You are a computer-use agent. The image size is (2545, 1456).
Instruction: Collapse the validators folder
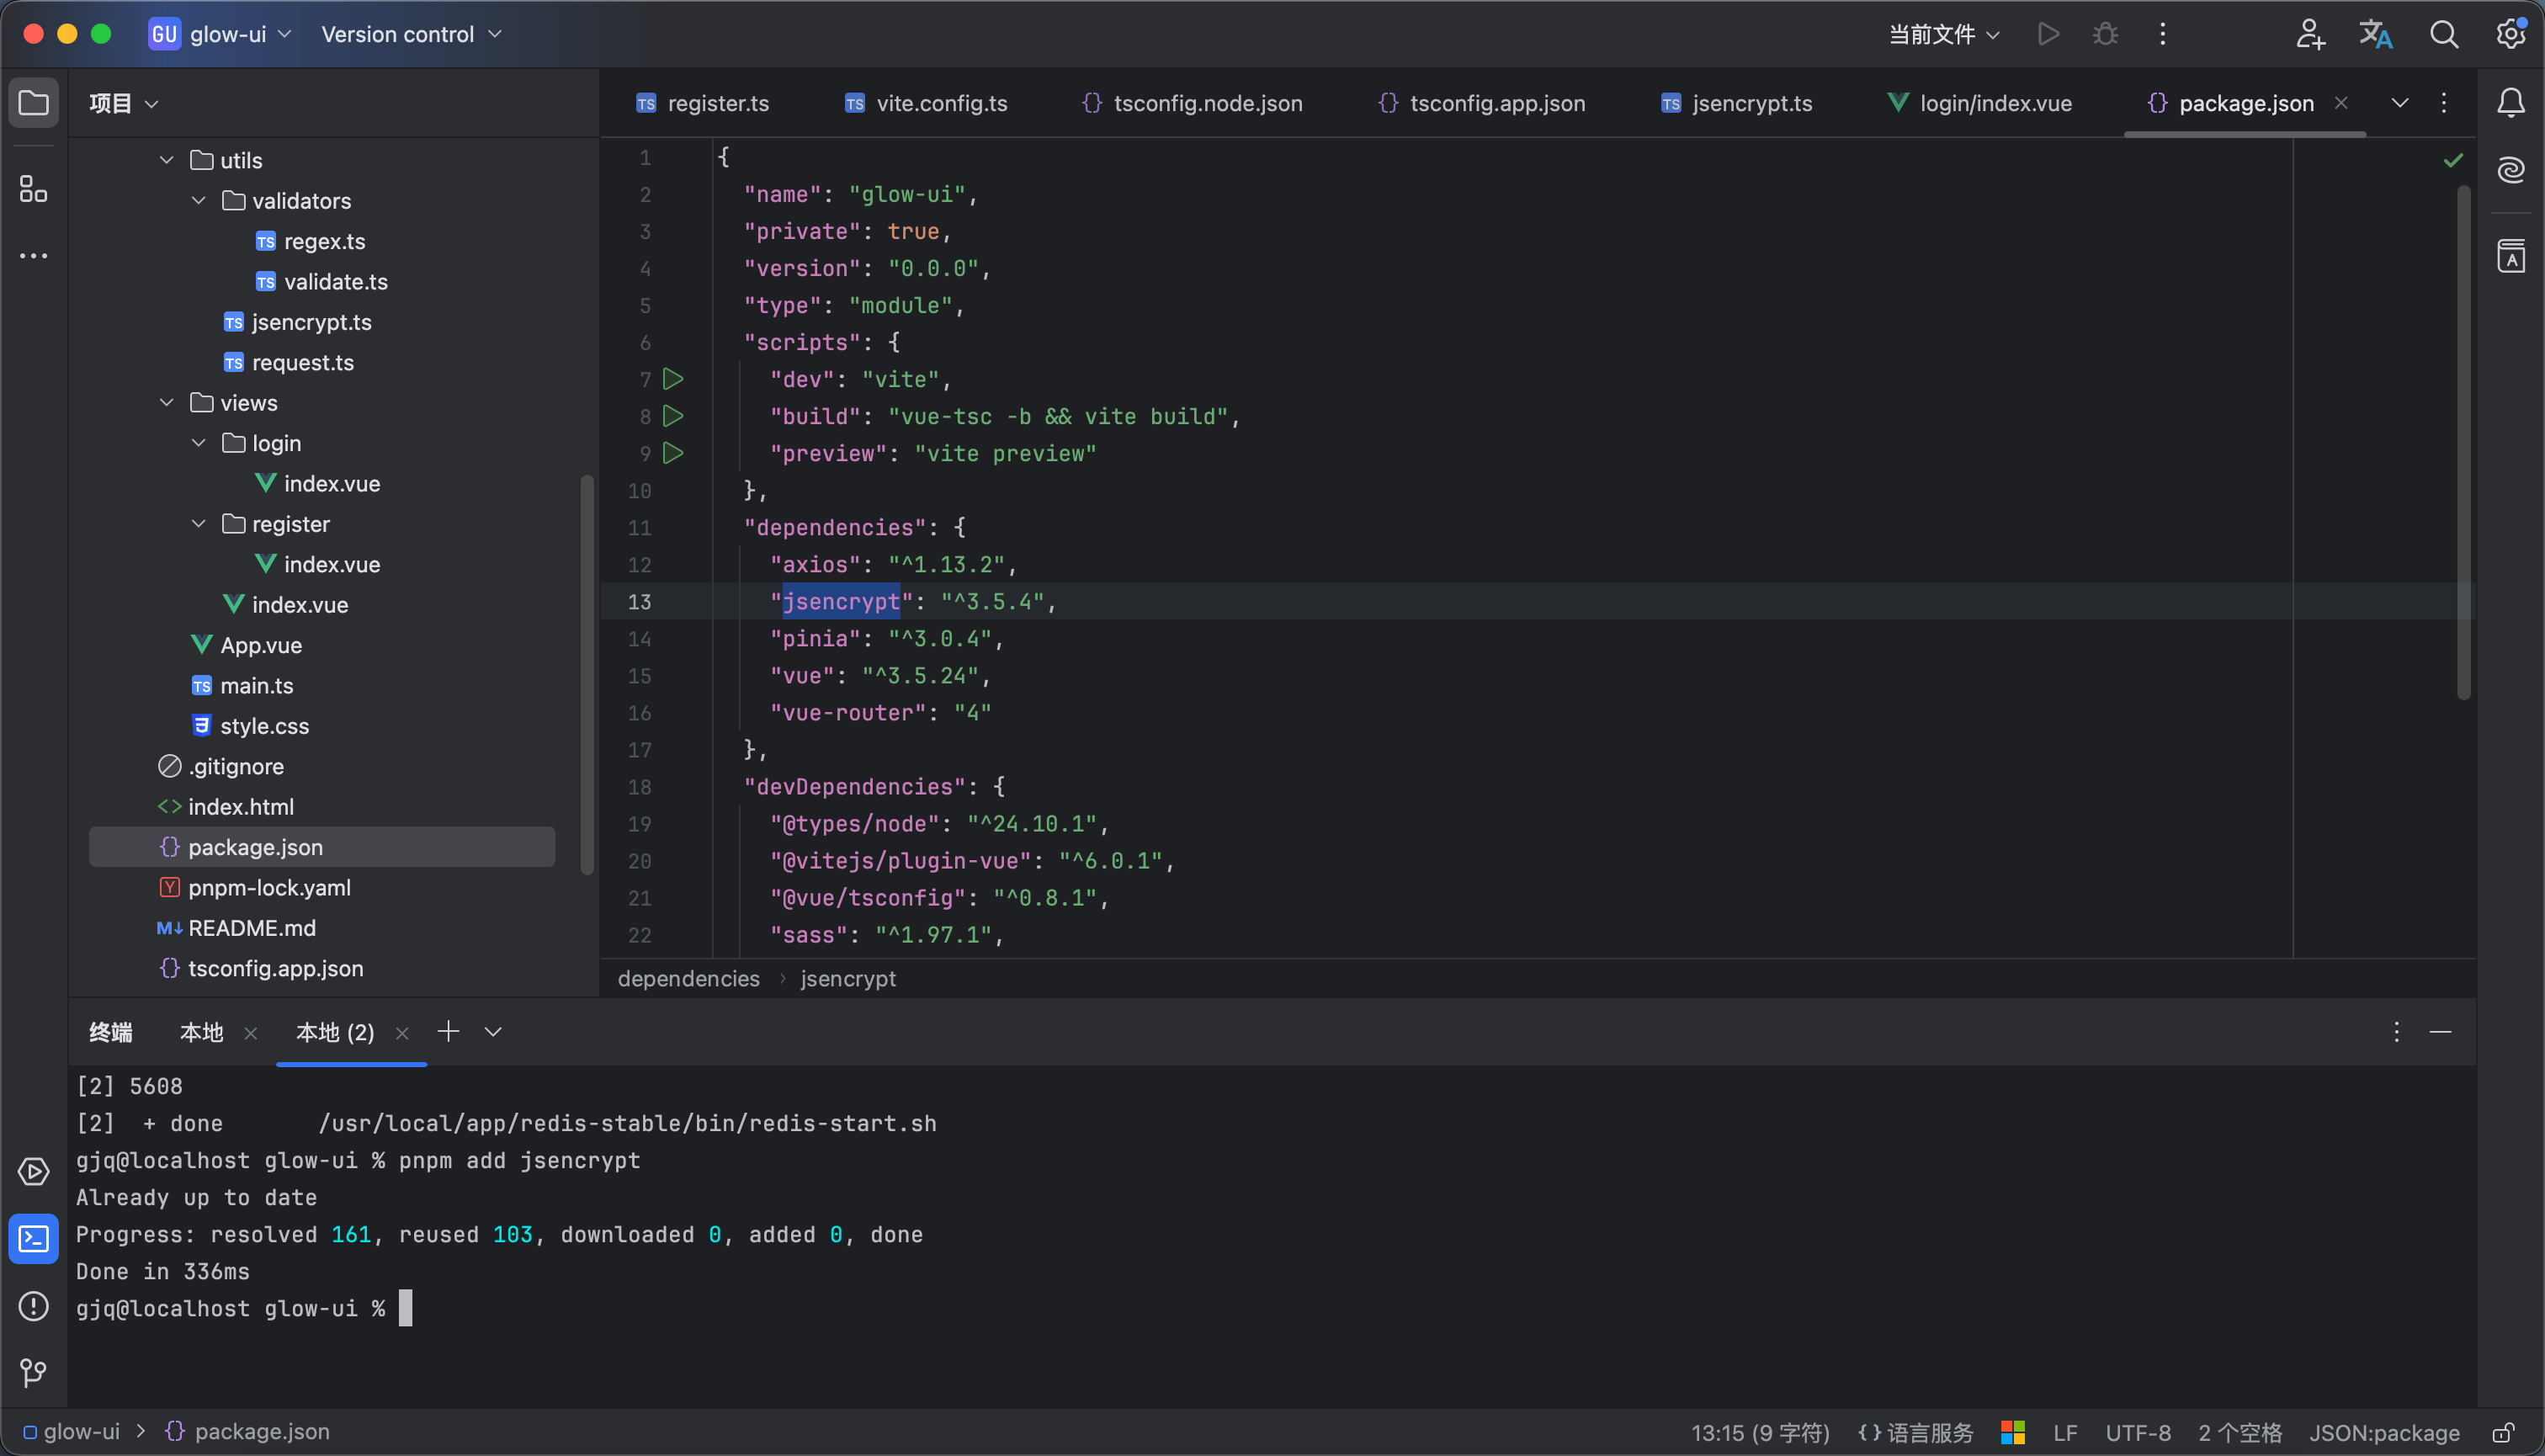coord(199,201)
